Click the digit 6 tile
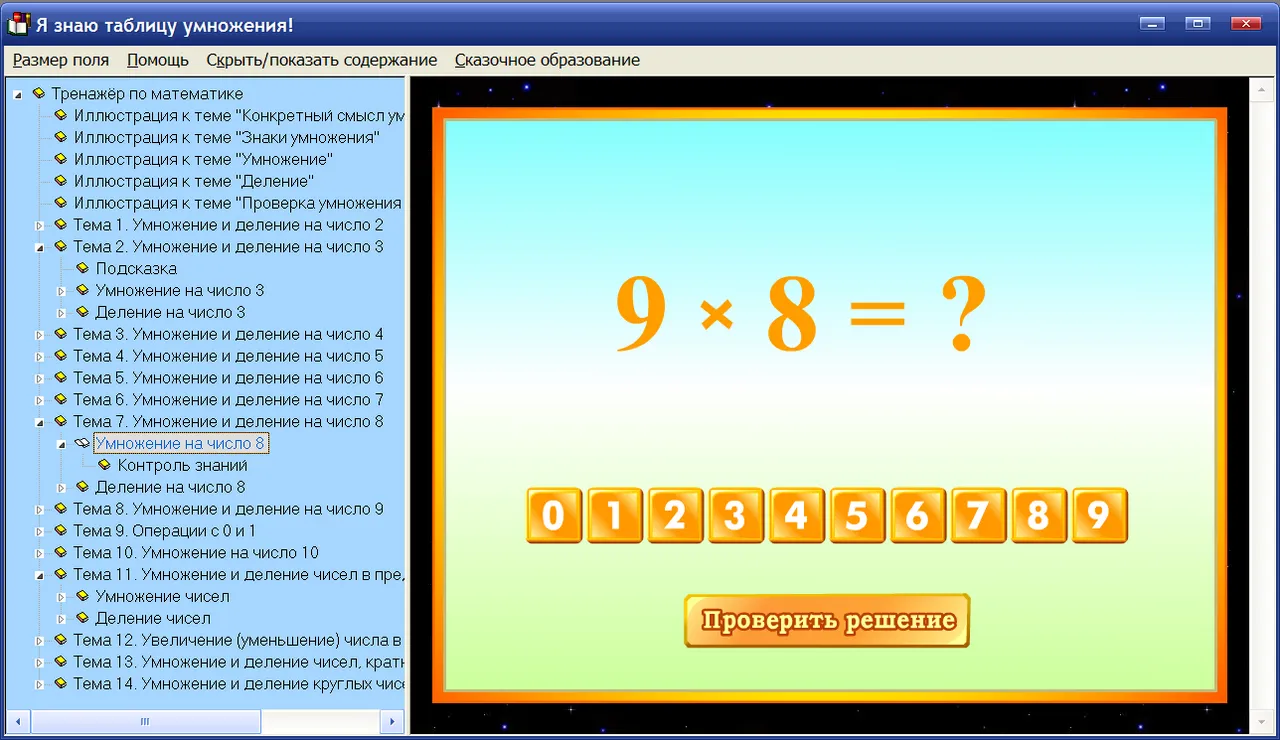The height and width of the screenshot is (740, 1280). (x=917, y=515)
